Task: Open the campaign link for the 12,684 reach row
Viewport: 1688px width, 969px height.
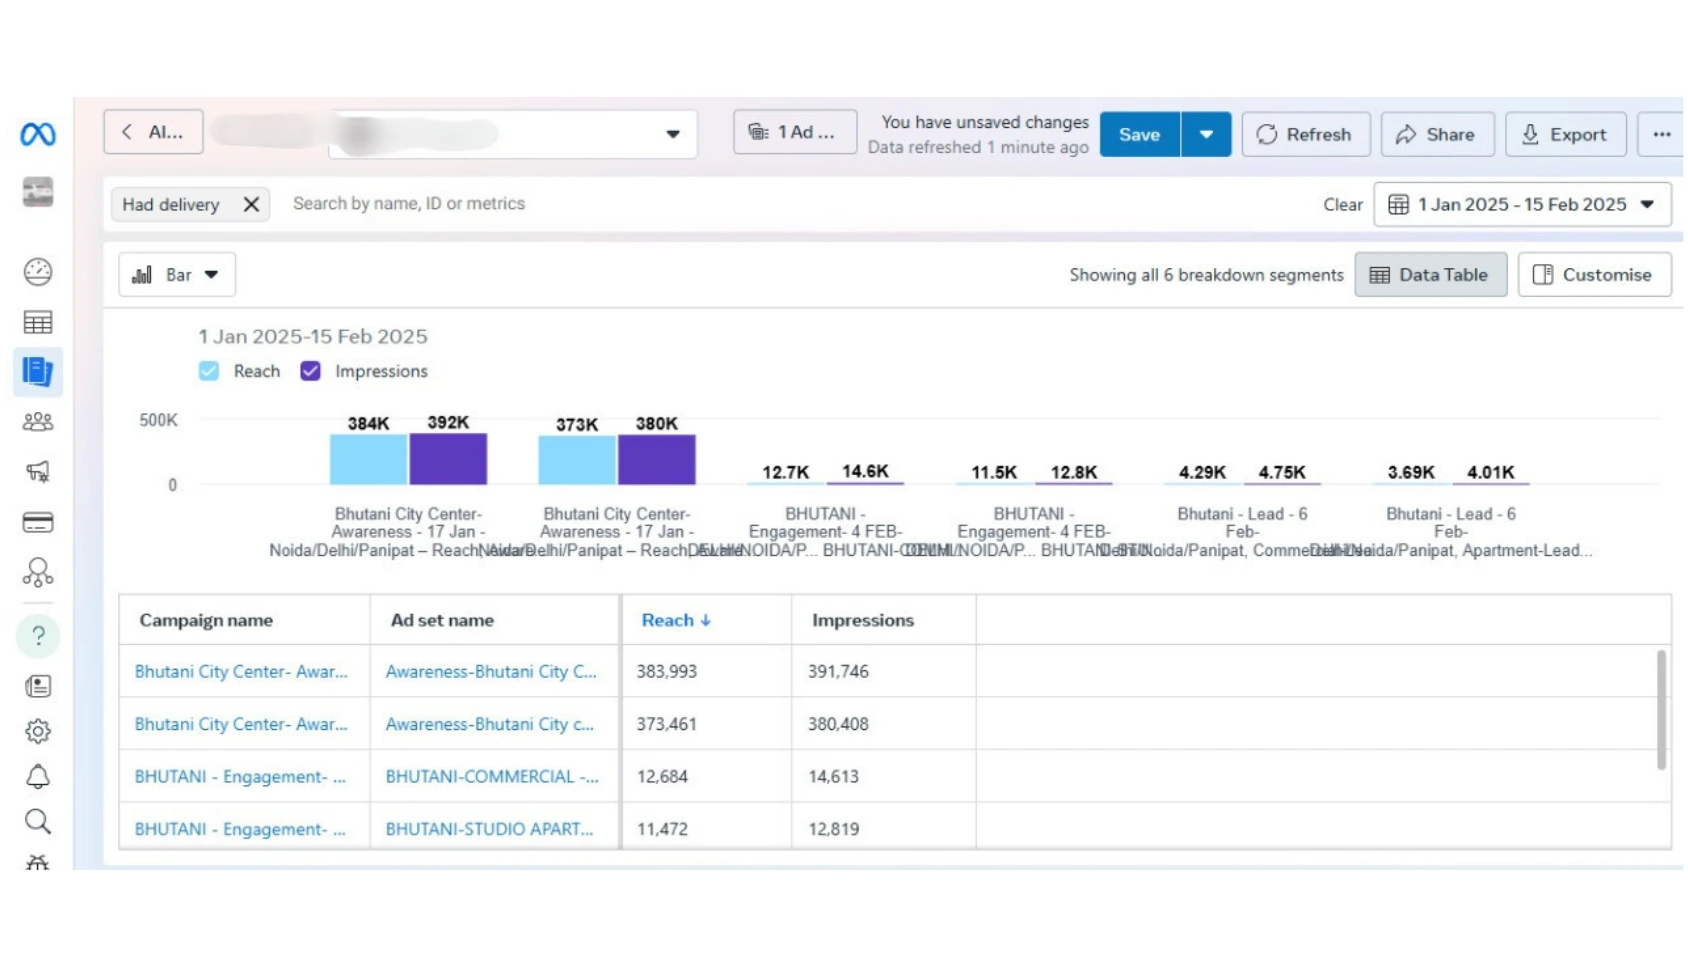Action: click(240, 776)
